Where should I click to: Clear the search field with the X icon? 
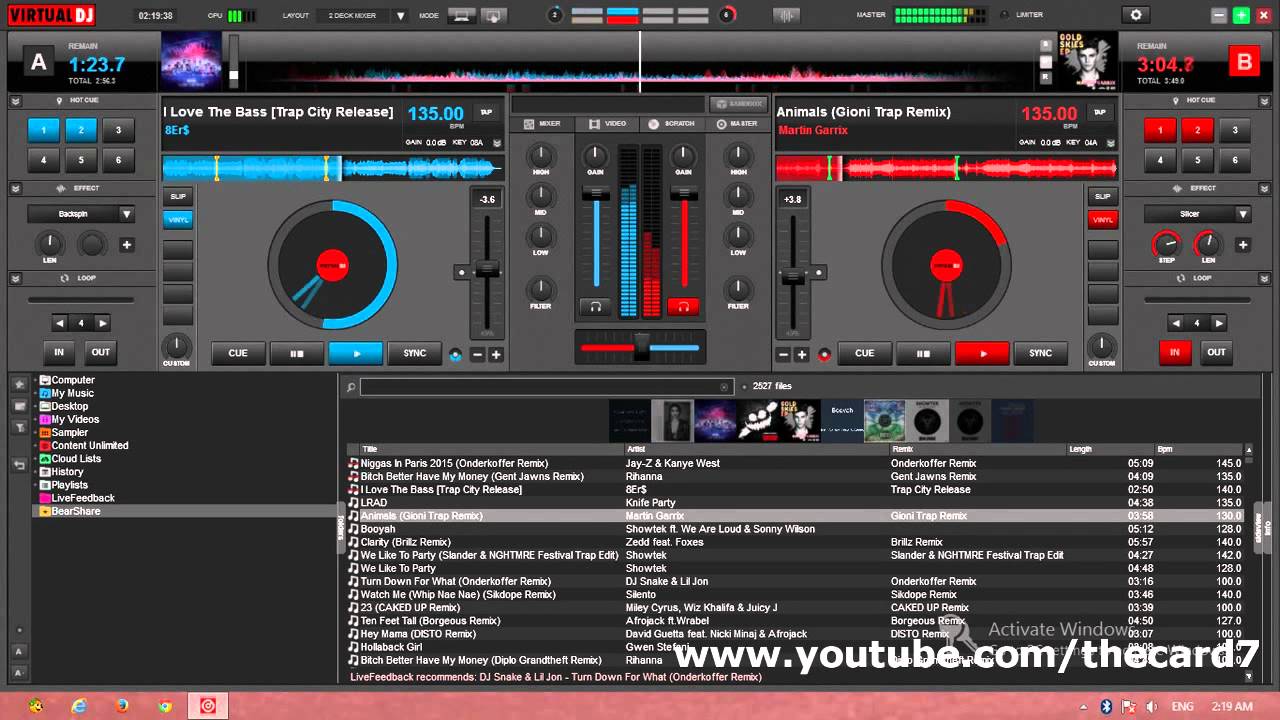tap(724, 387)
